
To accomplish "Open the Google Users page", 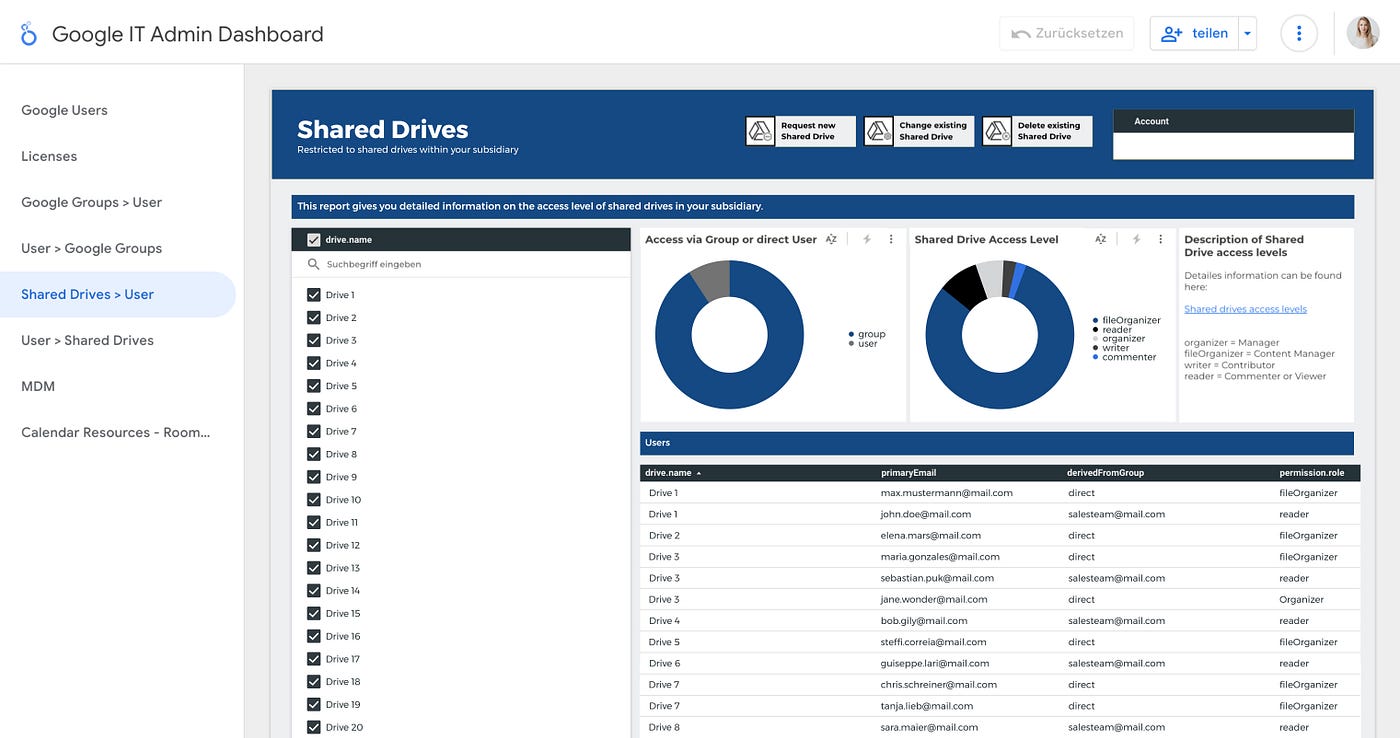I will (64, 110).
